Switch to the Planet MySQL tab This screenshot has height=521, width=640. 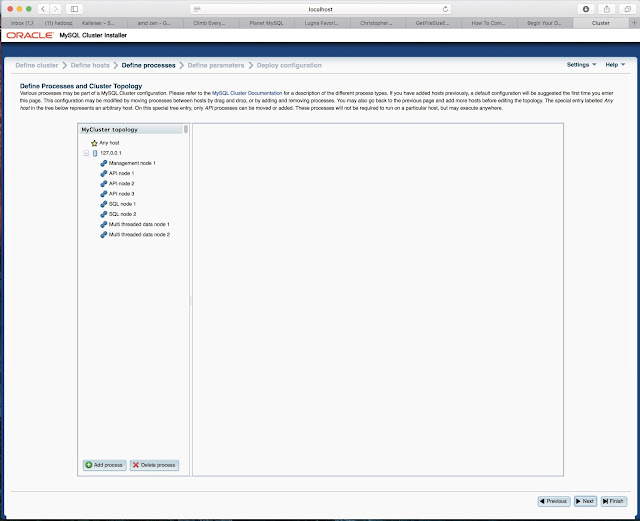[266, 23]
